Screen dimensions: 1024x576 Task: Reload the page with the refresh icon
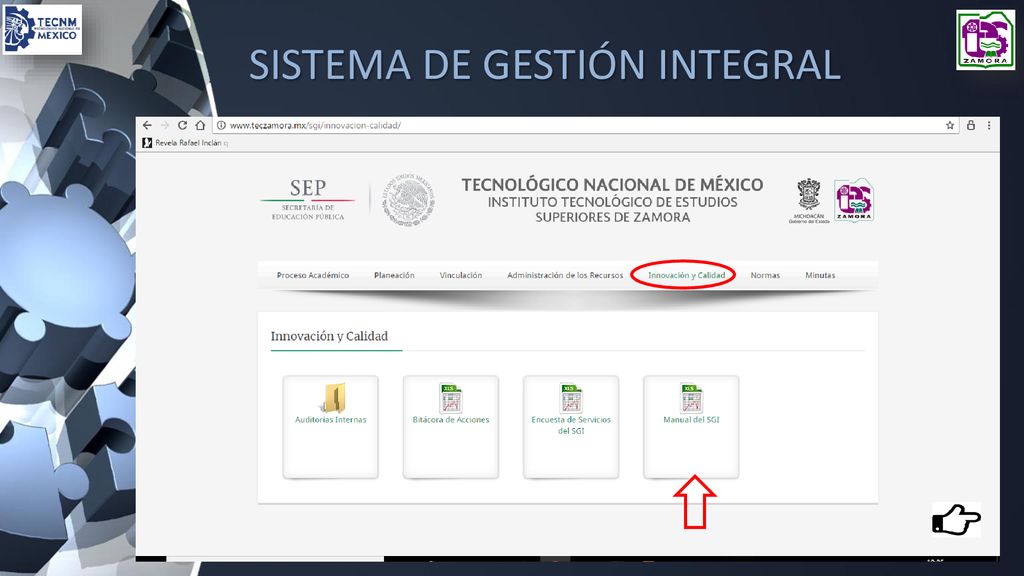(182, 125)
